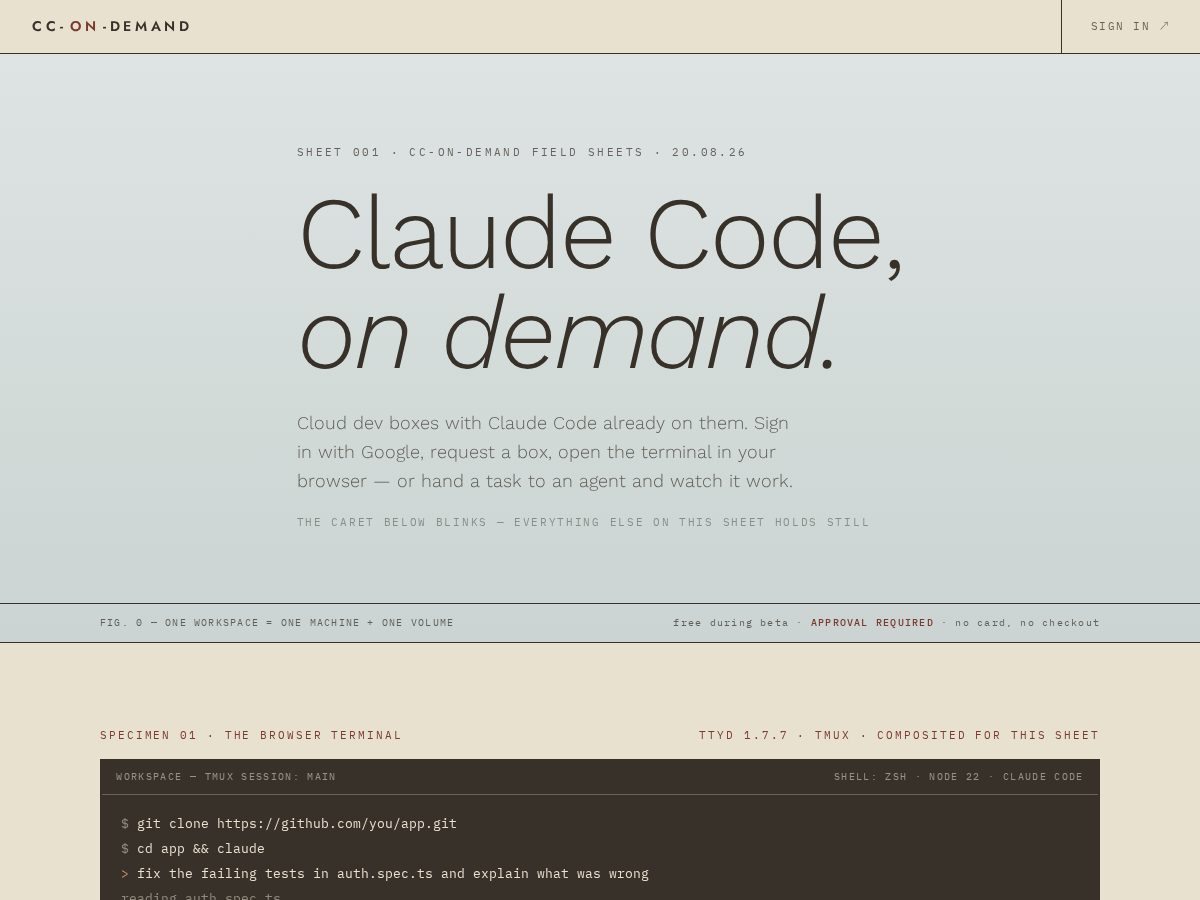The image size is (1200, 900).
Task: Click the 'cd app && claude' command line
Action: point(193,849)
